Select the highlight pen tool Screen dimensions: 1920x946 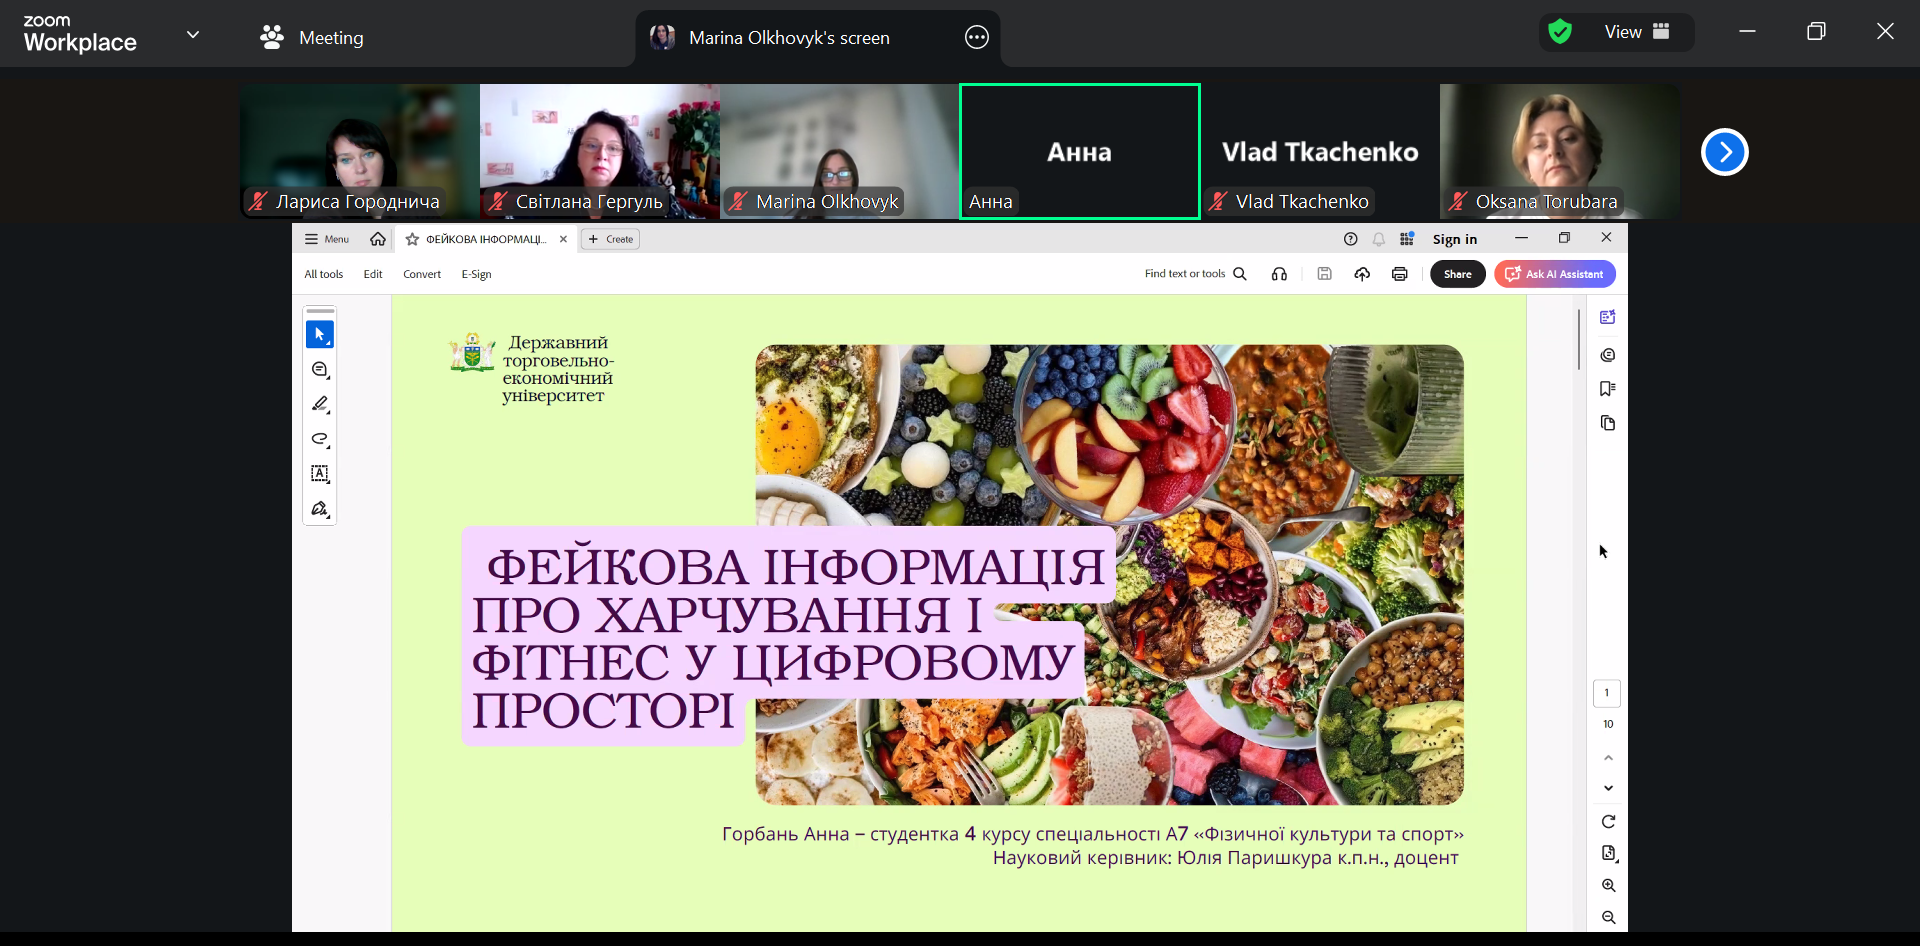pos(320,404)
